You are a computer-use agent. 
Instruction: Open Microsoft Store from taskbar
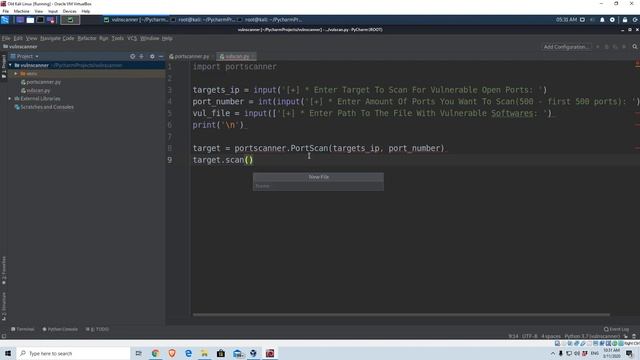[x=221, y=353]
